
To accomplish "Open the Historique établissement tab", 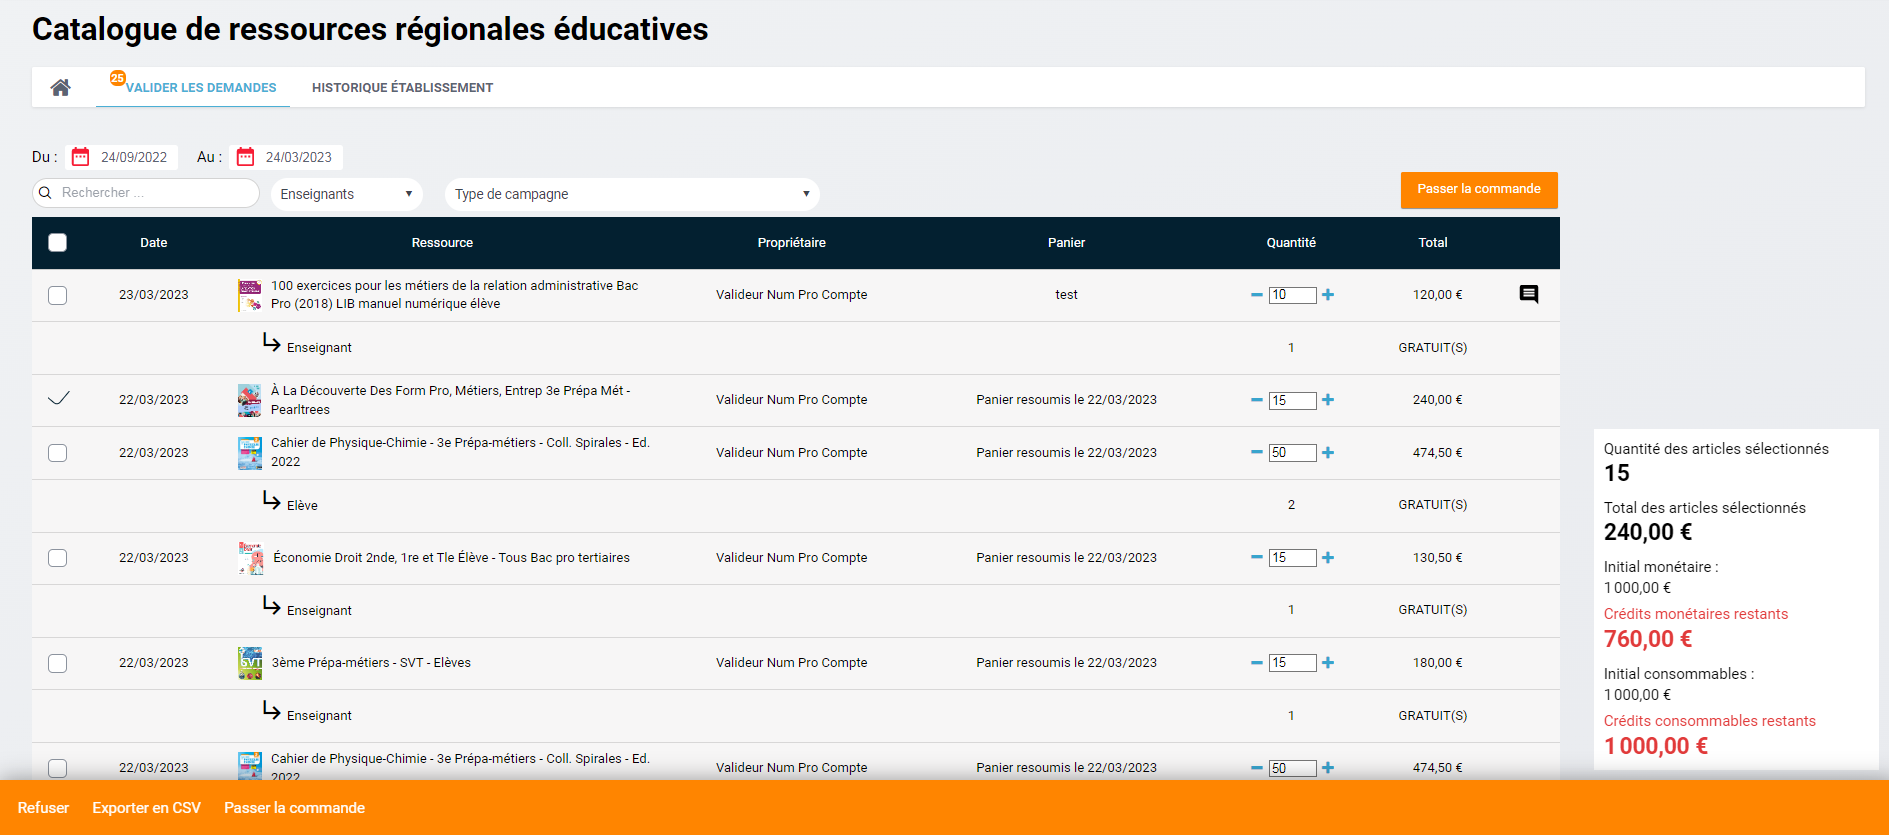I will coord(402,88).
